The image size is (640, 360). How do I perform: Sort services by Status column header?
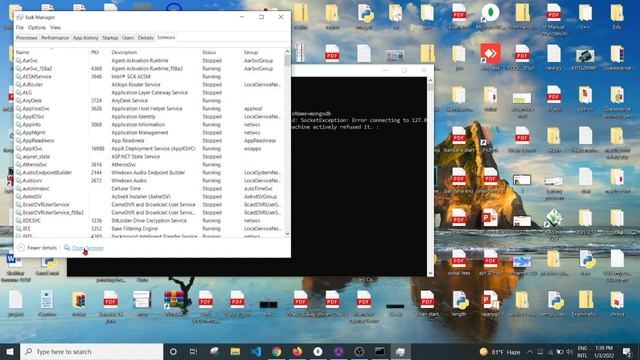221,52
